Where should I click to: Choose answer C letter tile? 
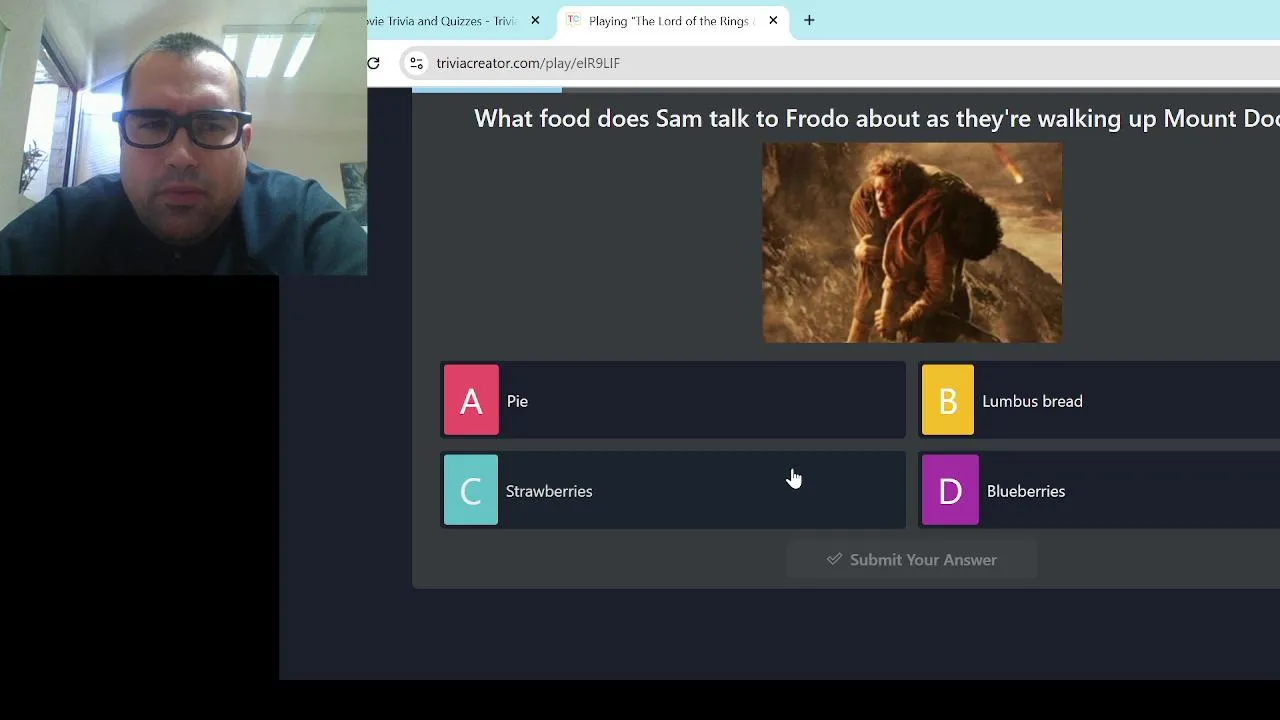(471, 490)
